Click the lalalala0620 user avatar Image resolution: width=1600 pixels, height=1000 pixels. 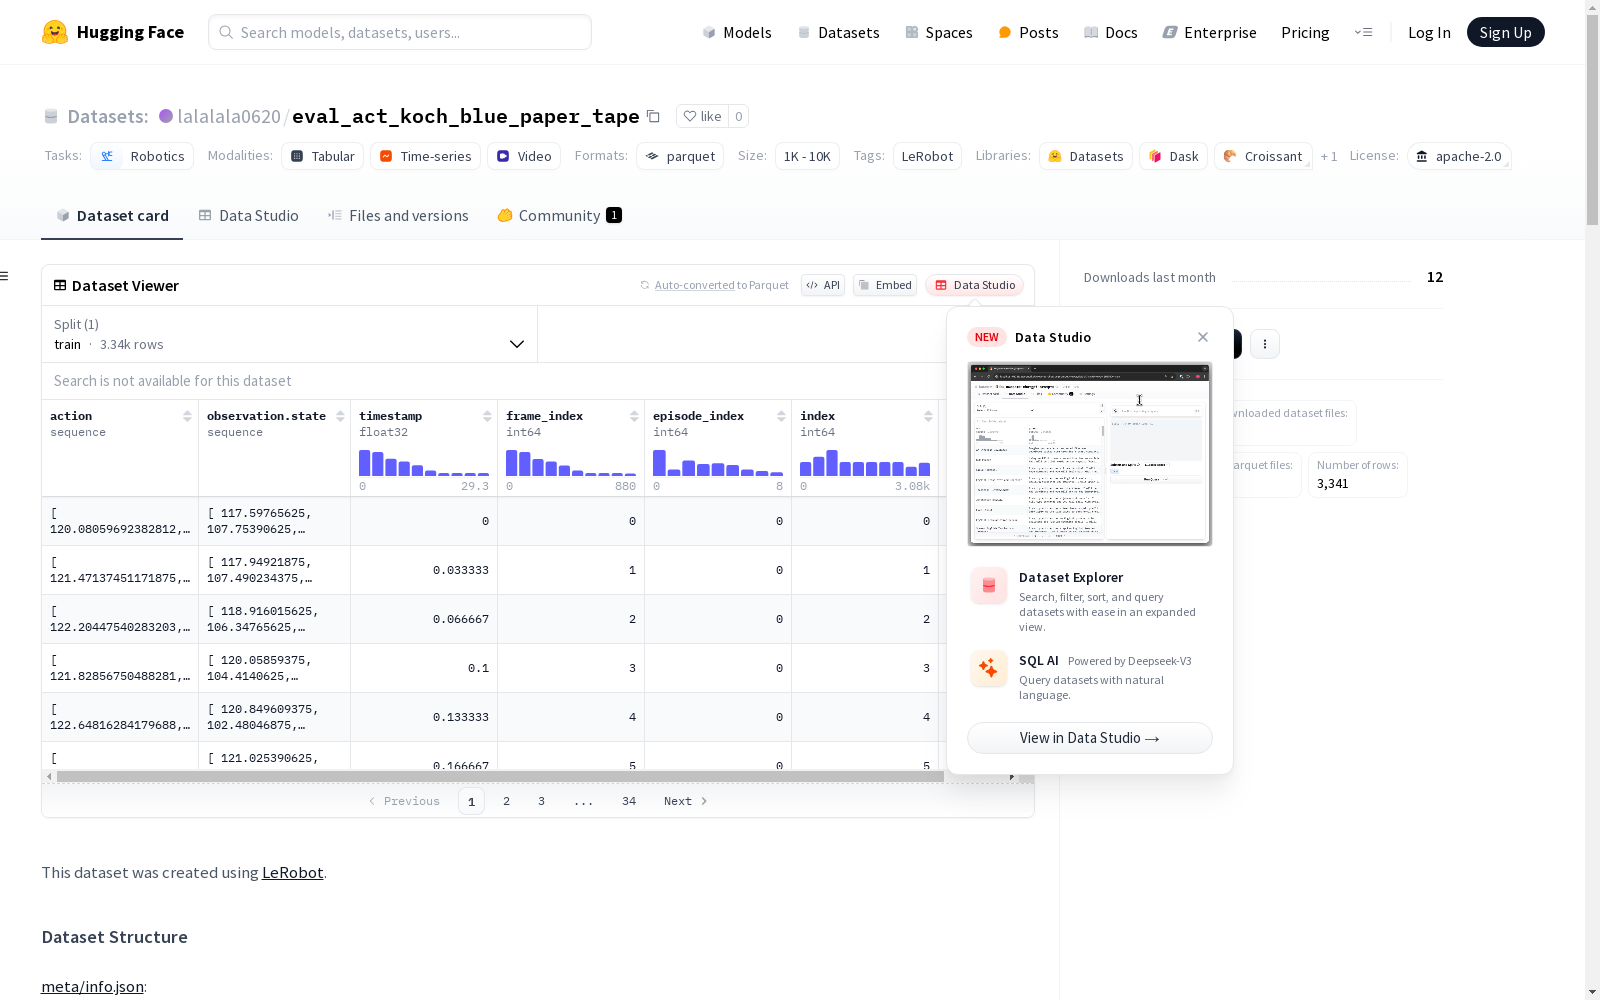point(166,116)
